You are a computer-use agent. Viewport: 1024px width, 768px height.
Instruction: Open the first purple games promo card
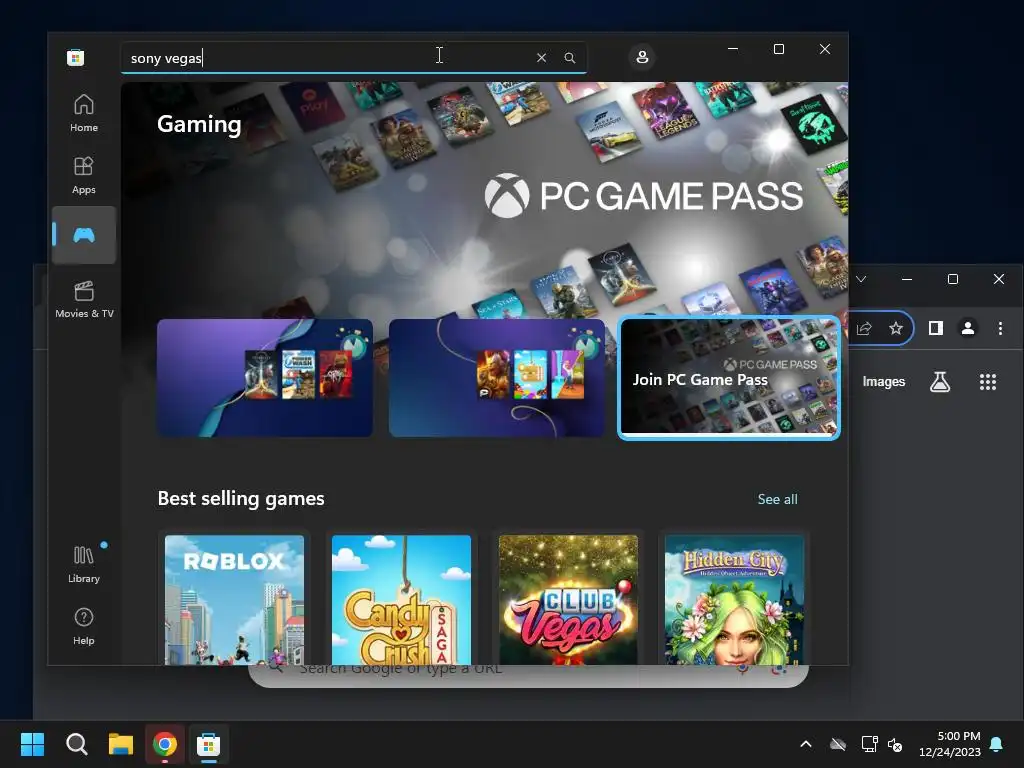(x=265, y=377)
